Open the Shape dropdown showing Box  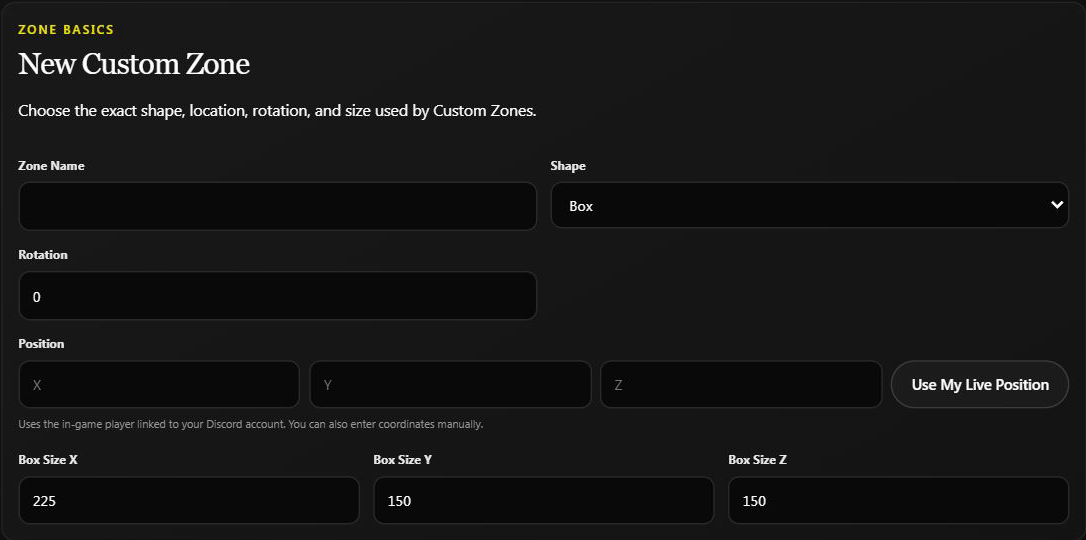[x=810, y=206]
